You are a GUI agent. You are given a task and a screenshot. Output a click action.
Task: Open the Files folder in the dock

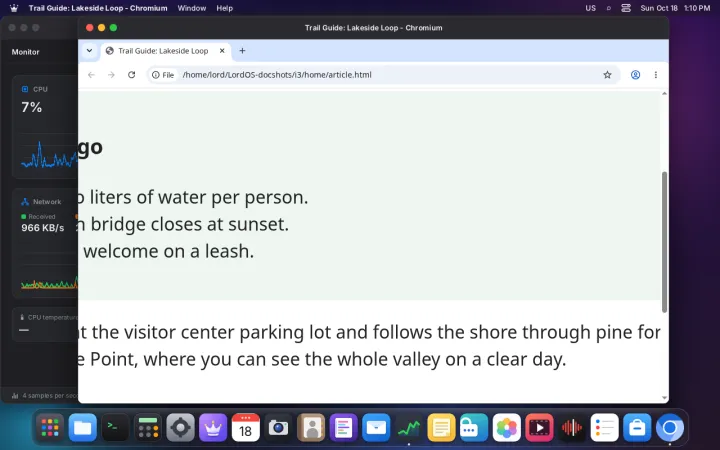point(83,428)
